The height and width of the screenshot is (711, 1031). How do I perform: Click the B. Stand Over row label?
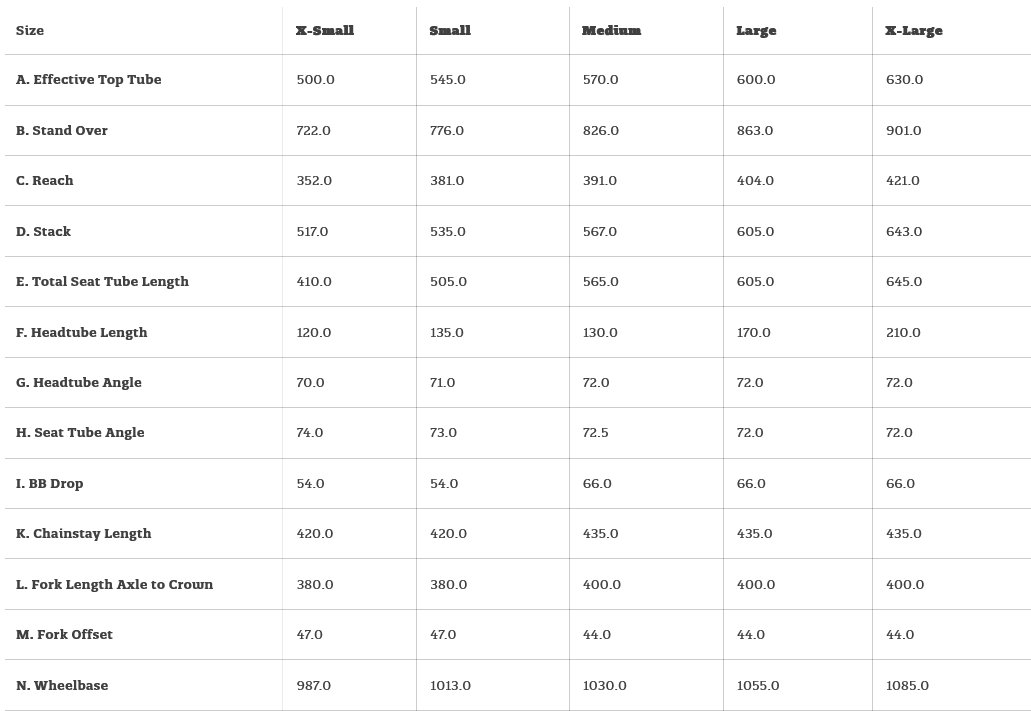(x=62, y=131)
